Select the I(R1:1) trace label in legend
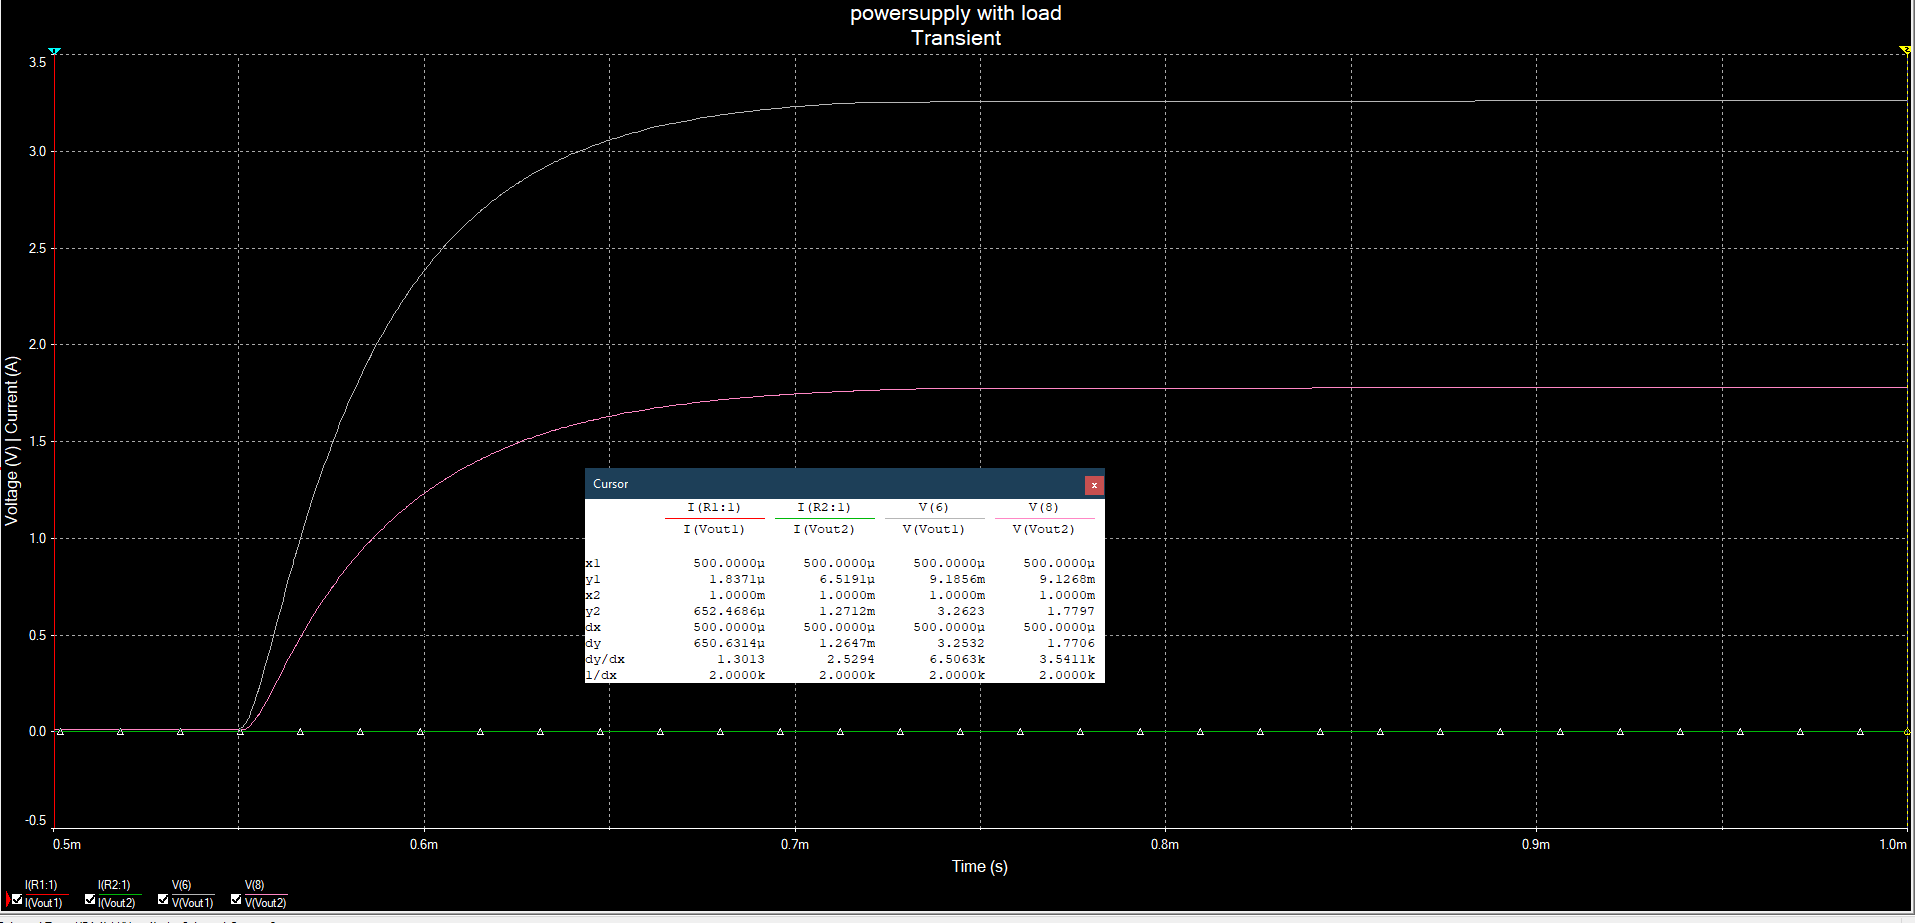 click(41, 884)
